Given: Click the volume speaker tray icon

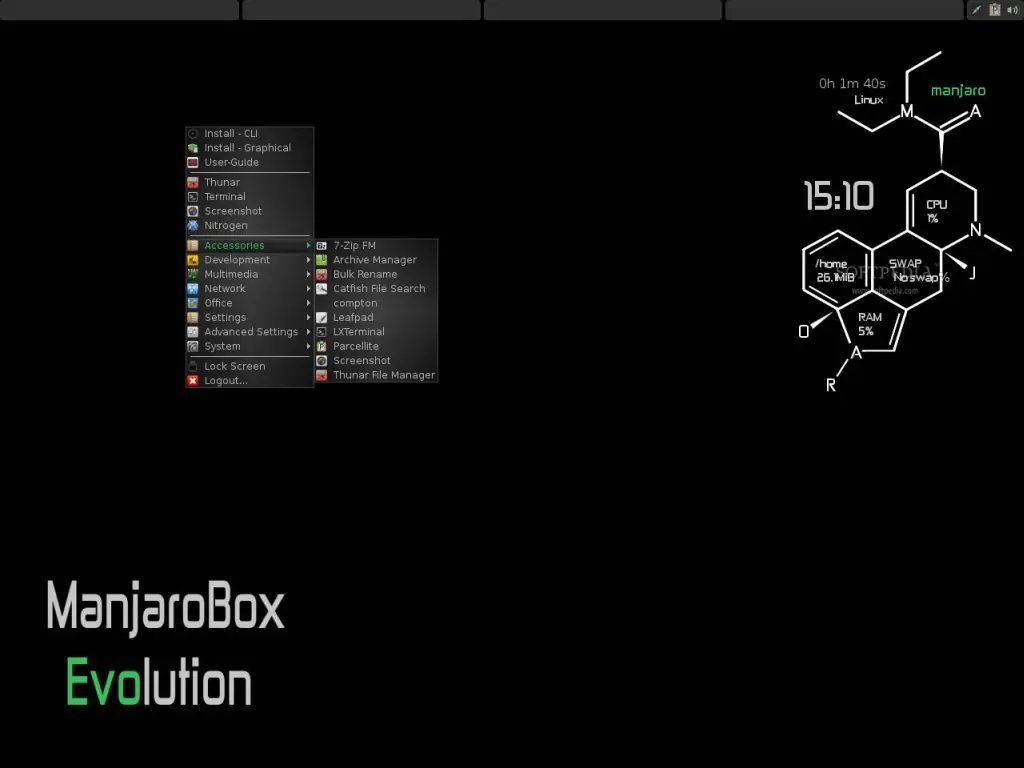Looking at the screenshot, I should click(x=1012, y=10).
